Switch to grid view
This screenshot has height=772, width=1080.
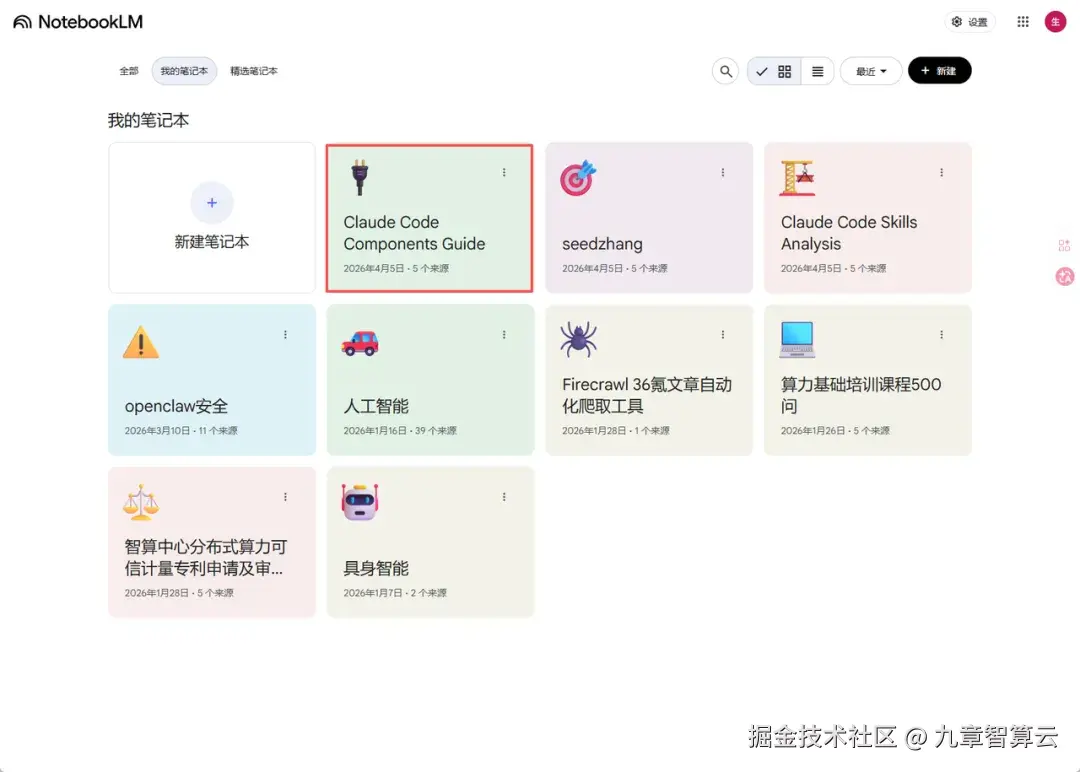tap(784, 71)
